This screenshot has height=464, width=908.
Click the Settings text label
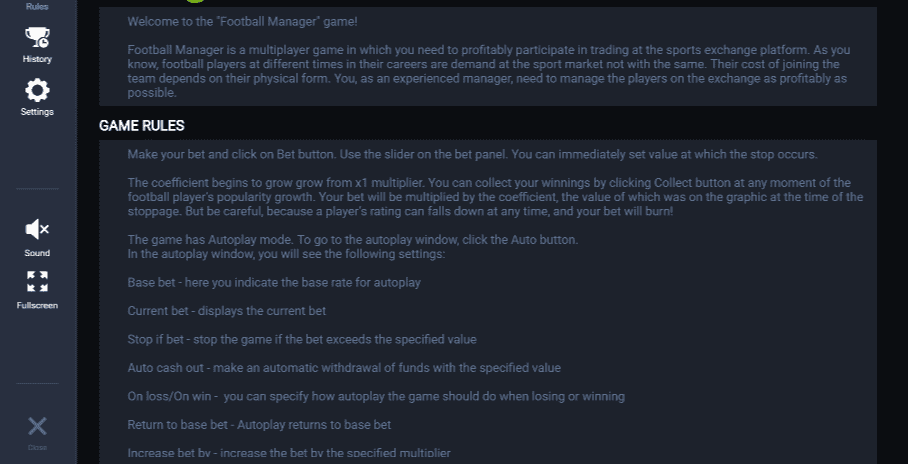37,112
